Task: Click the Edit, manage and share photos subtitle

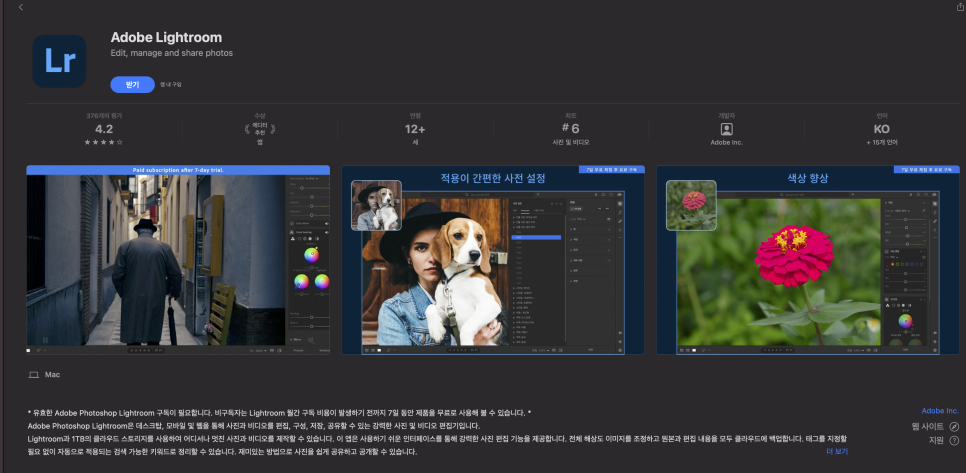Action: (x=171, y=54)
